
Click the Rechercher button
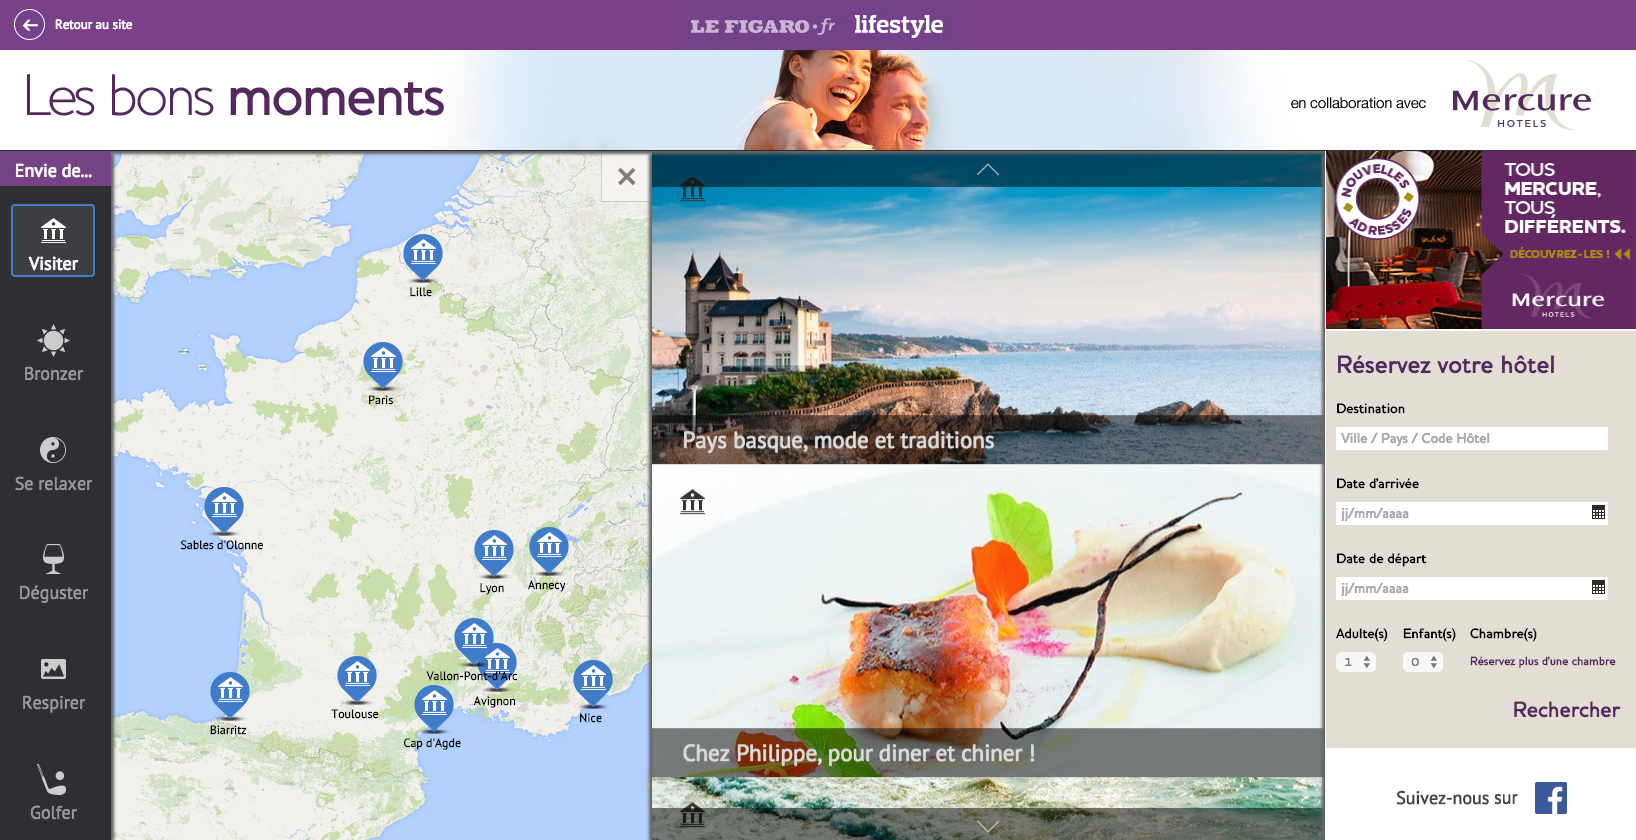point(1566,710)
